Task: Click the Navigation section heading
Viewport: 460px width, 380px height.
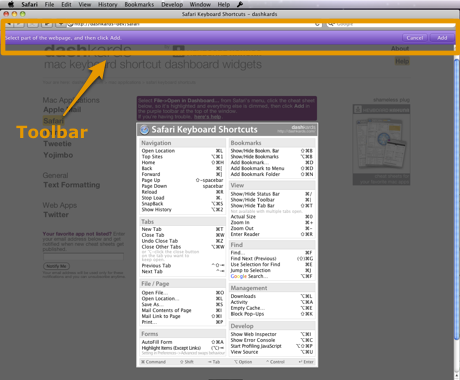Action: click(x=156, y=143)
